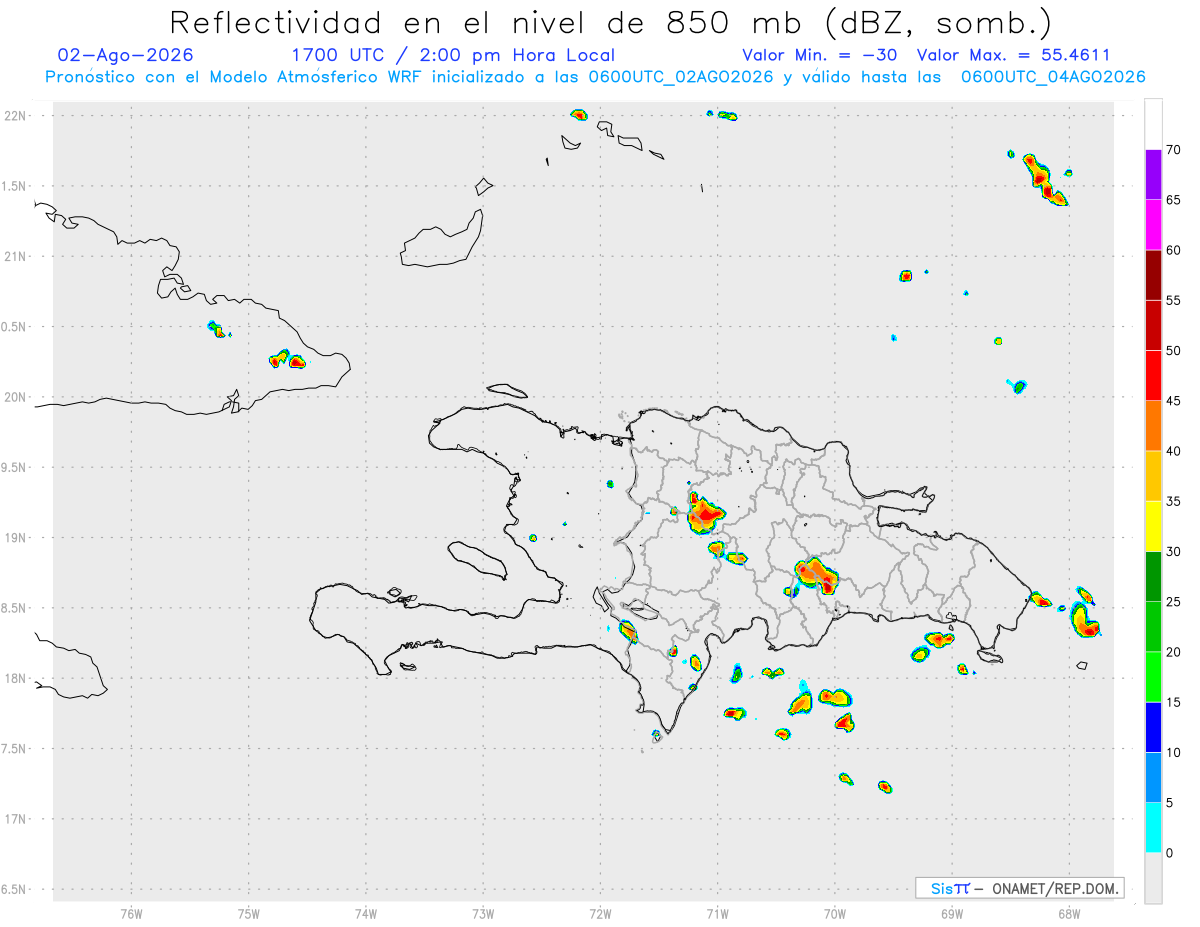
Task: Click the '17N' latitude label
Action: (x=16, y=819)
